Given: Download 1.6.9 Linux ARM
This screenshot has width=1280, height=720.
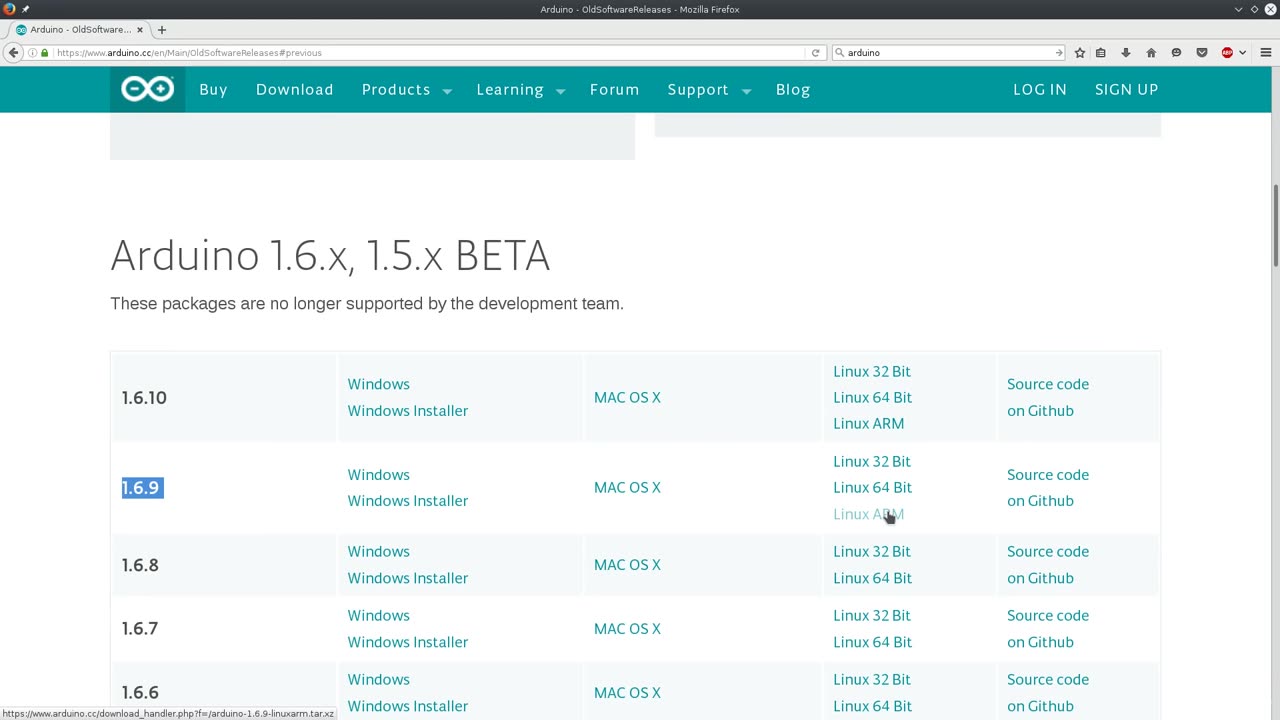Looking at the screenshot, I should point(868,514).
